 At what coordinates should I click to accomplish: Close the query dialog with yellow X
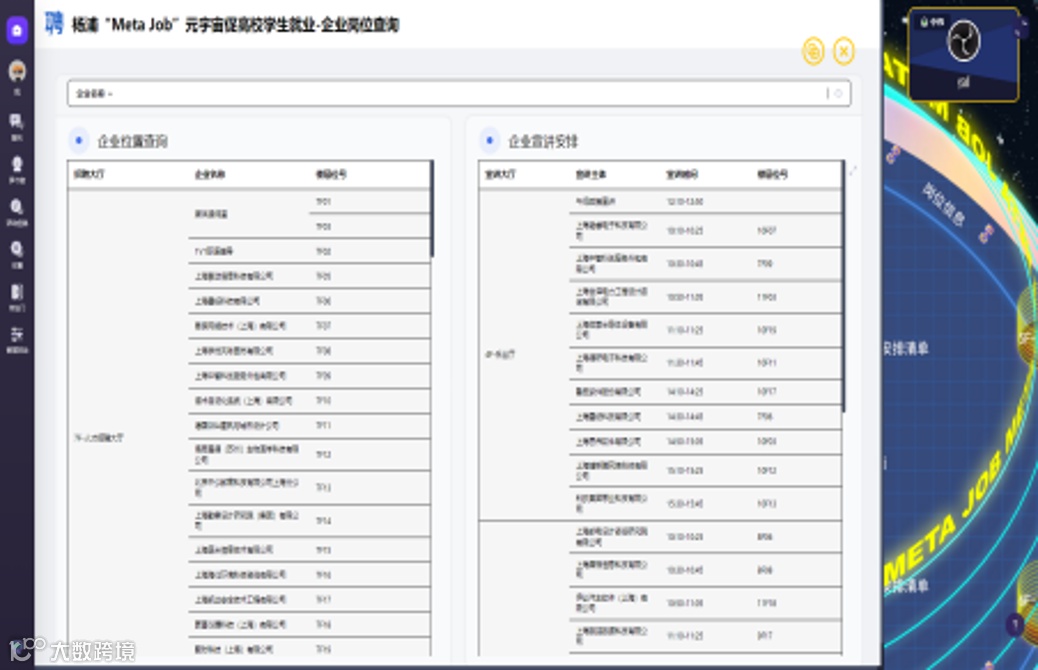(x=843, y=52)
